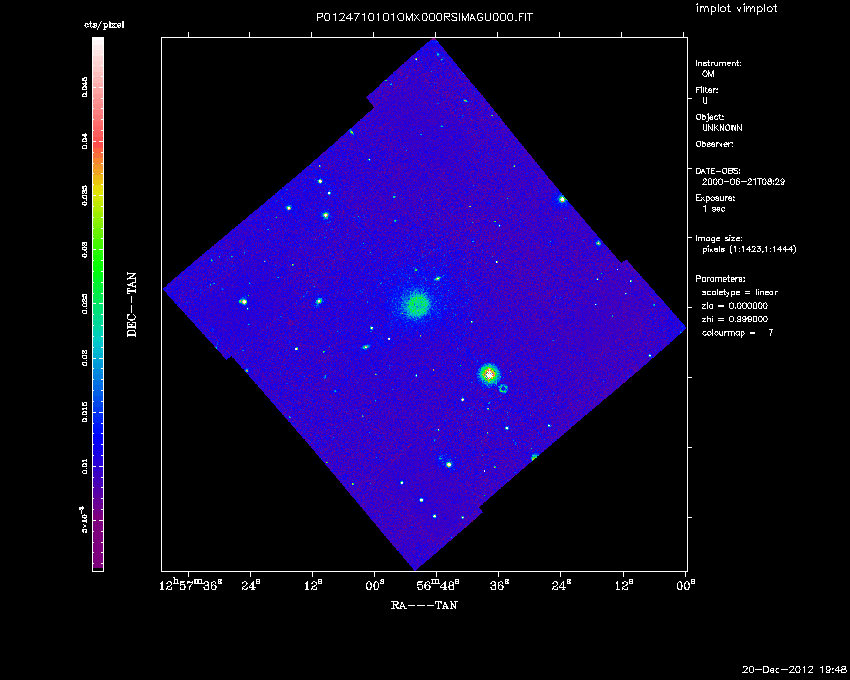The height and width of the screenshot is (680, 850).
Task: Click the small ring artifact beside brightest star
Action: 503,388
